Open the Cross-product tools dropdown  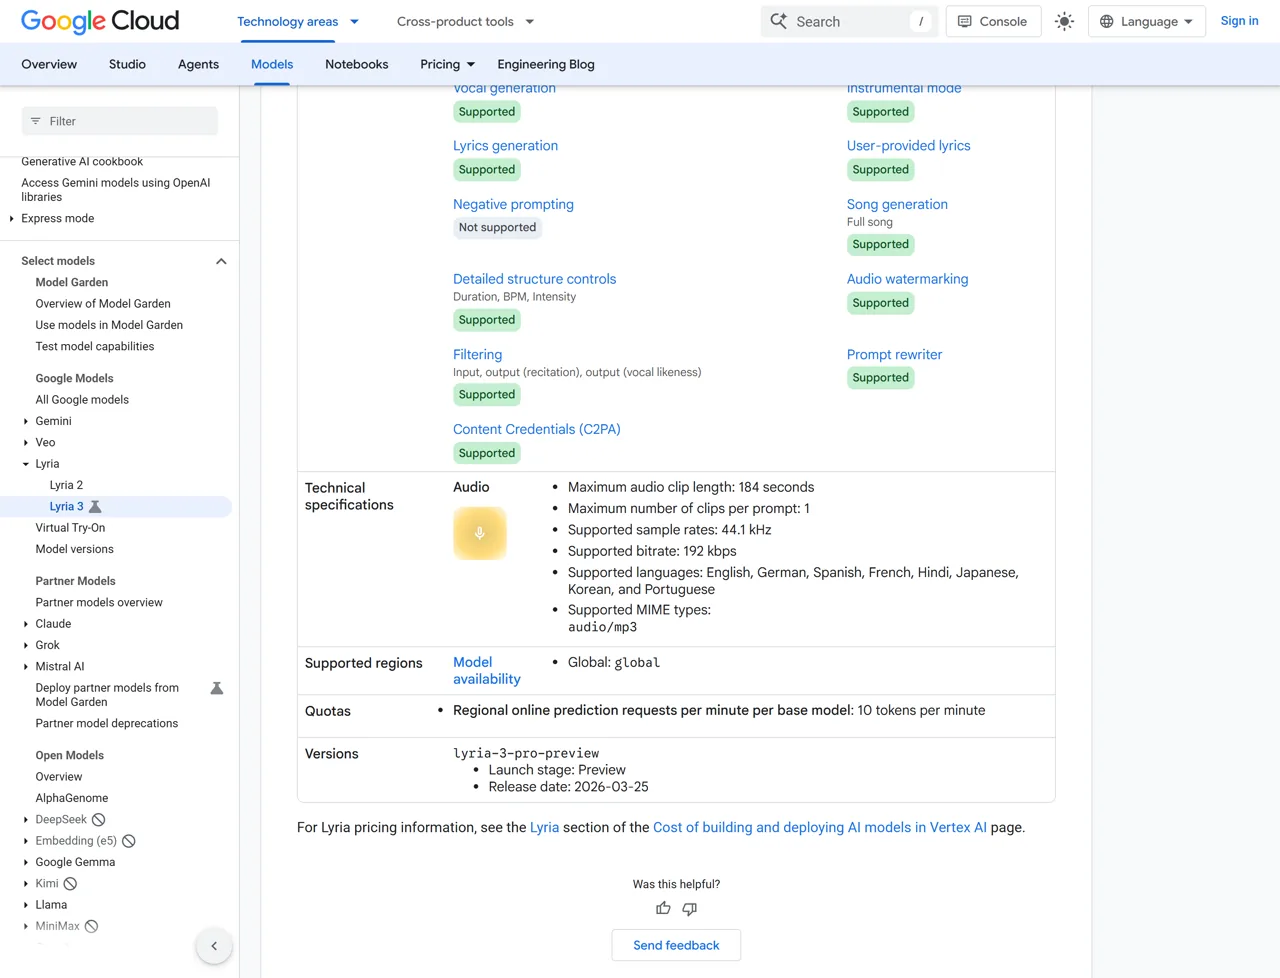coord(466,21)
